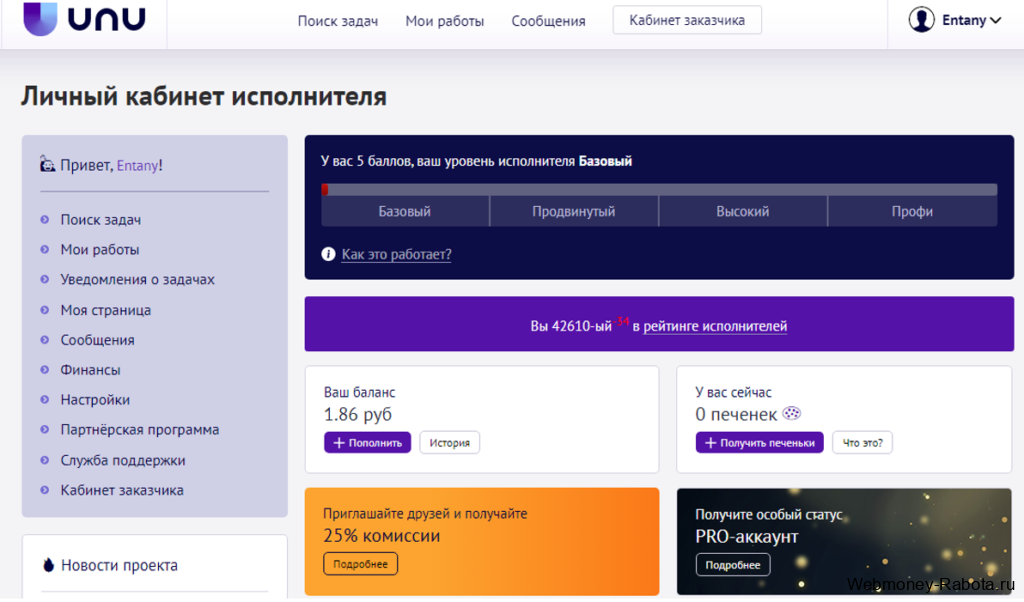Click the Новости проекта heading

120,565
